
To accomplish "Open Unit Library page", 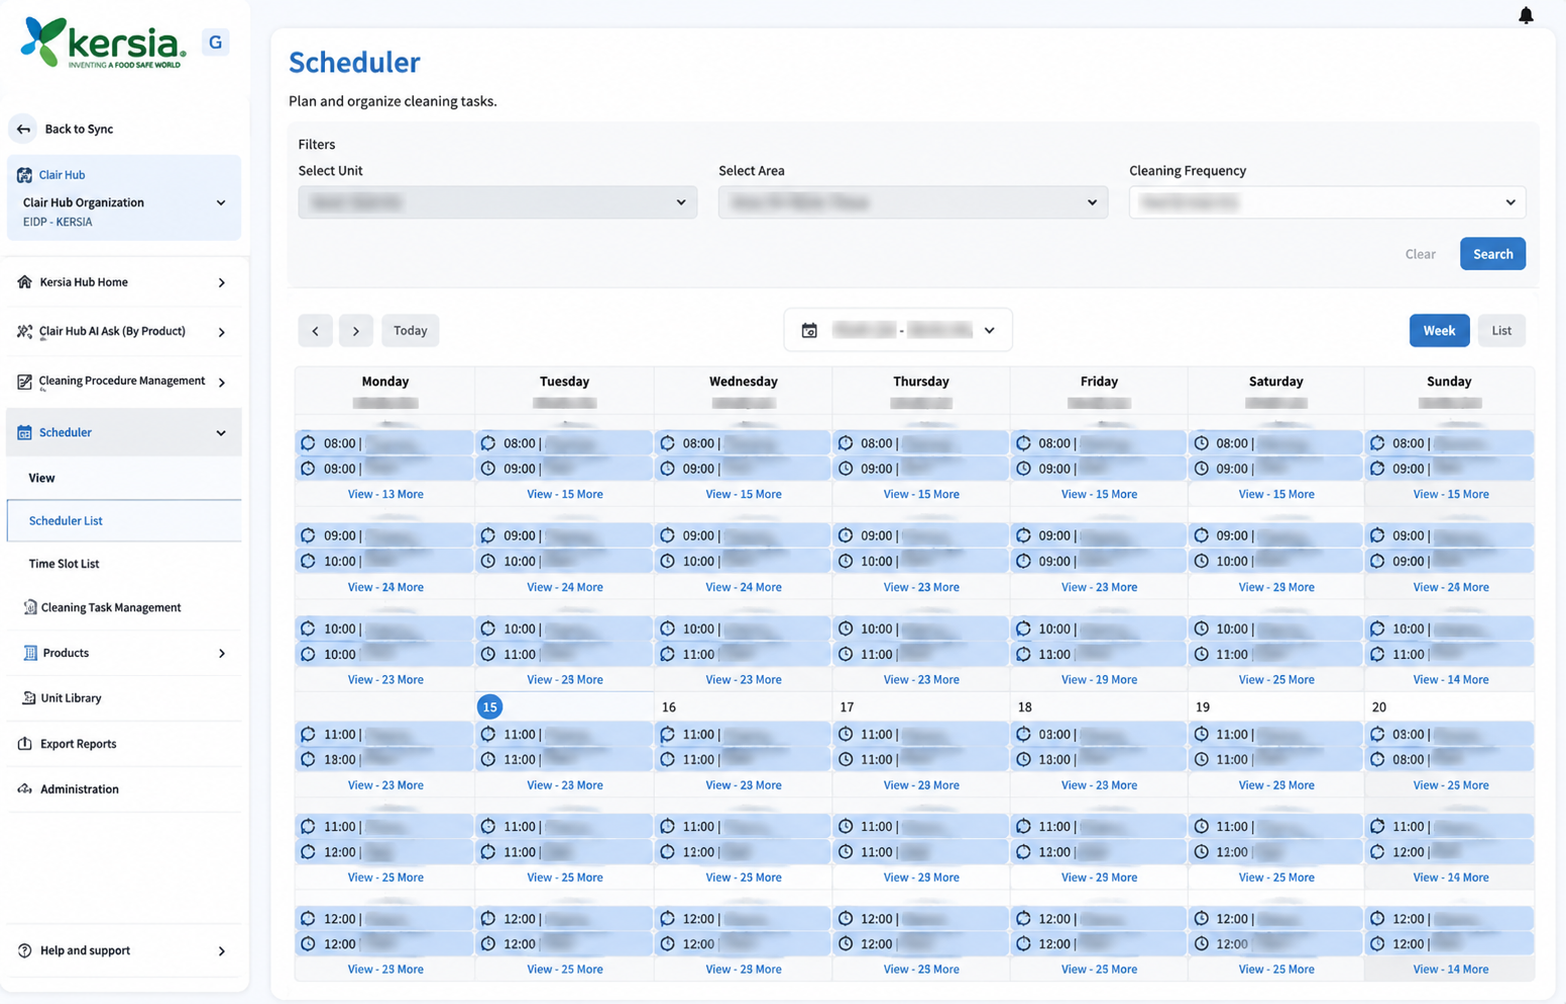I will (x=70, y=698).
